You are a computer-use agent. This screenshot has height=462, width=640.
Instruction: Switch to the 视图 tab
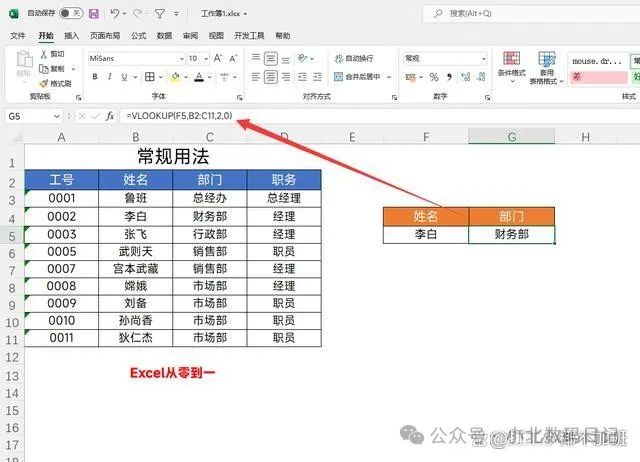click(x=216, y=36)
